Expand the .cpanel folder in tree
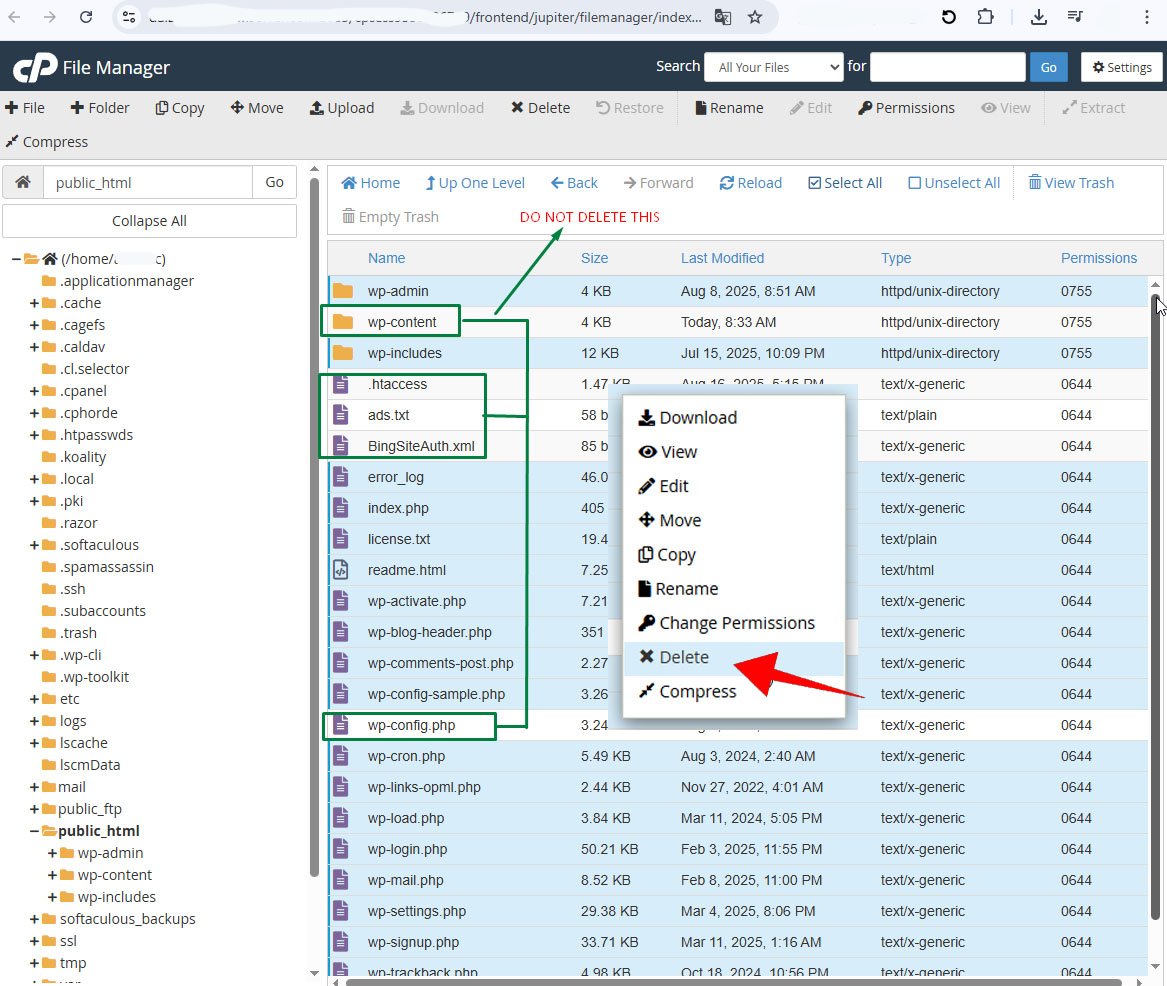 coord(34,391)
